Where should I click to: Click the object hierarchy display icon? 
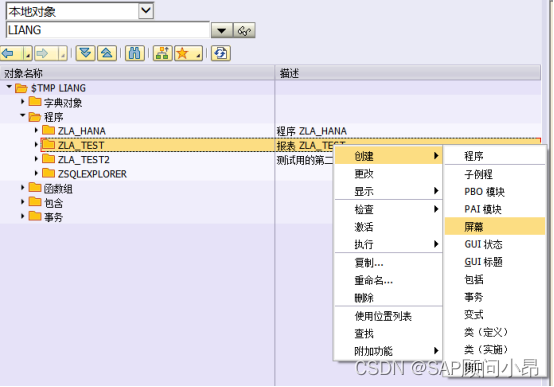pos(163,53)
